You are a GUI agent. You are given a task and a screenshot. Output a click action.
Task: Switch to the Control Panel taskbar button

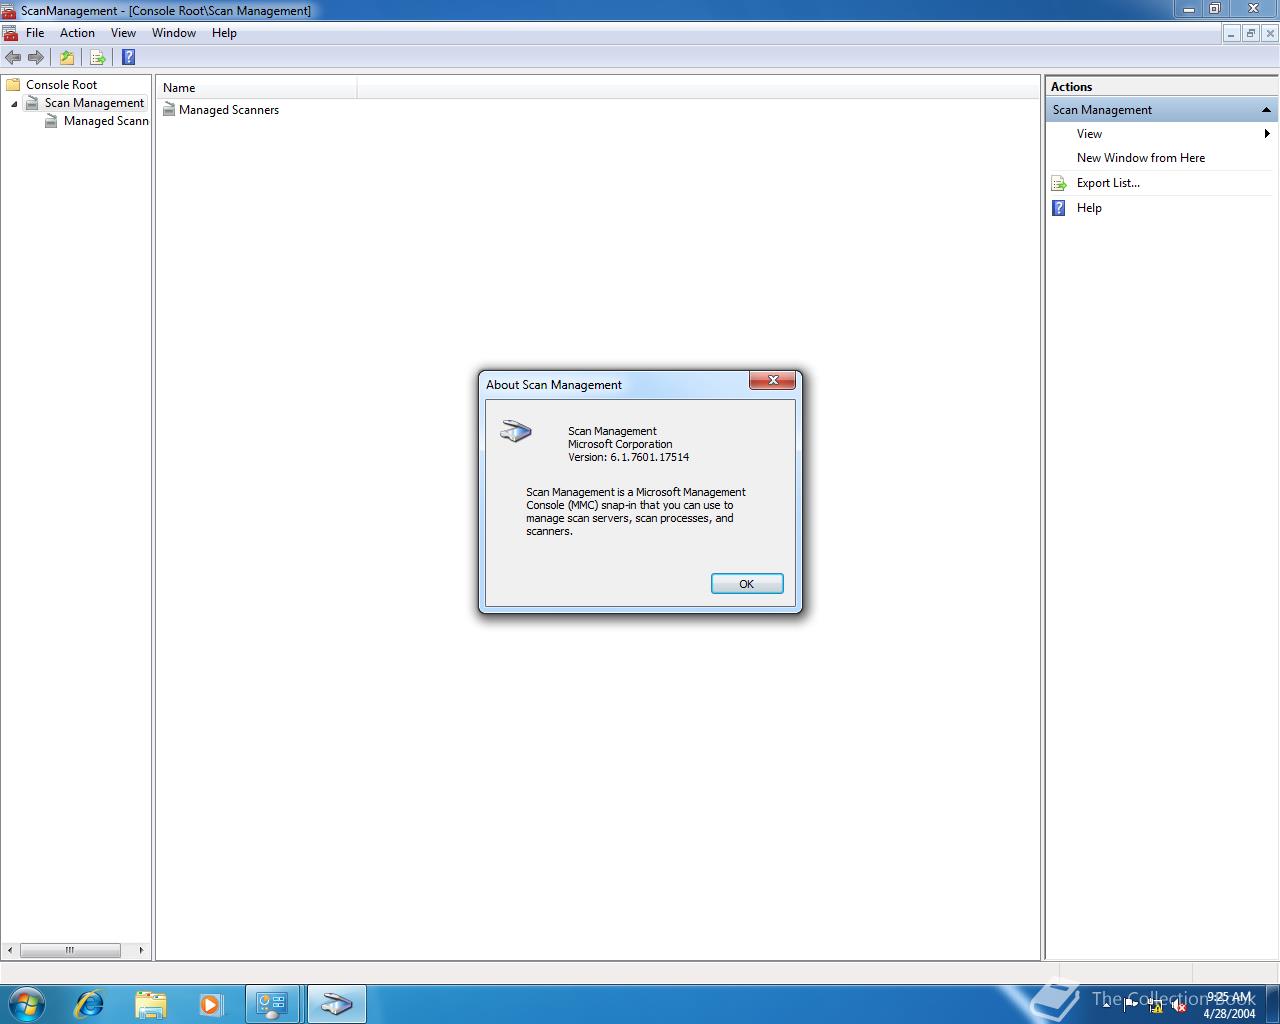[x=272, y=1003]
